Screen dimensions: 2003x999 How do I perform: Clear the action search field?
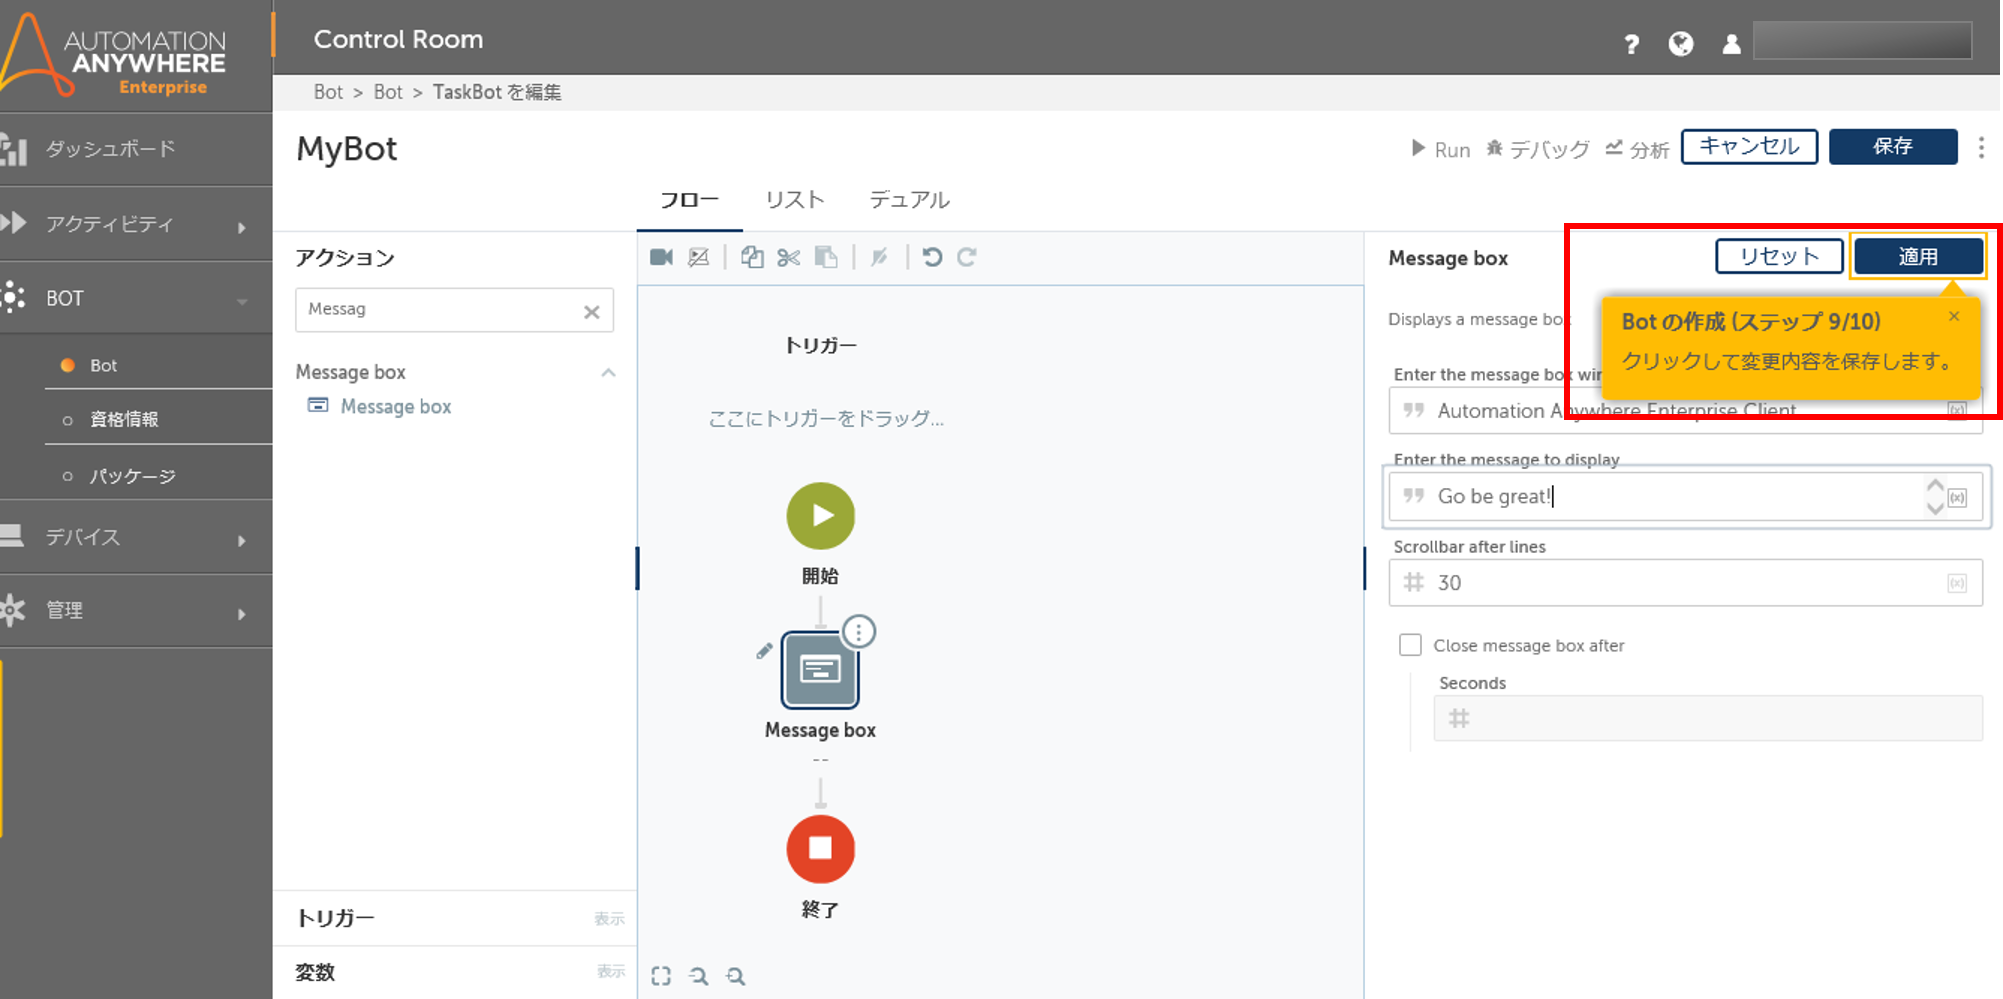(591, 312)
